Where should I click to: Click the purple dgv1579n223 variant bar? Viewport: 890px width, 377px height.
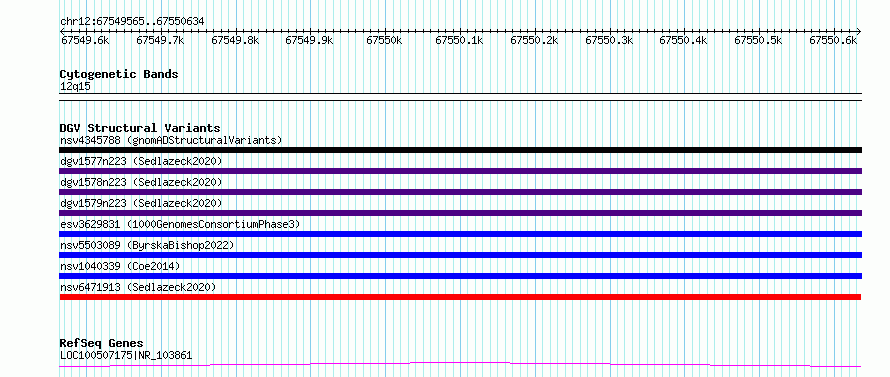[461, 213]
